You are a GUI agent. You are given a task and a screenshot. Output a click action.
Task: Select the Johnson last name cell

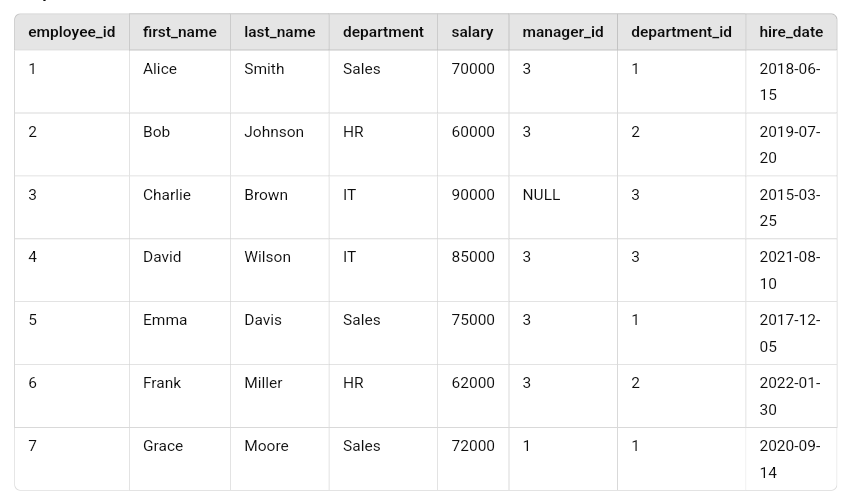(x=274, y=132)
